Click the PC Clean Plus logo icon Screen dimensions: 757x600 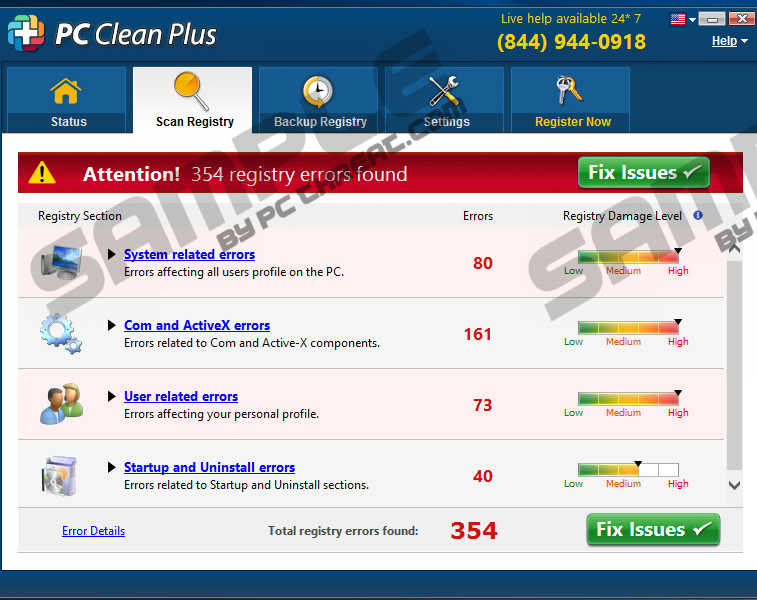pyautogui.click(x=25, y=32)
